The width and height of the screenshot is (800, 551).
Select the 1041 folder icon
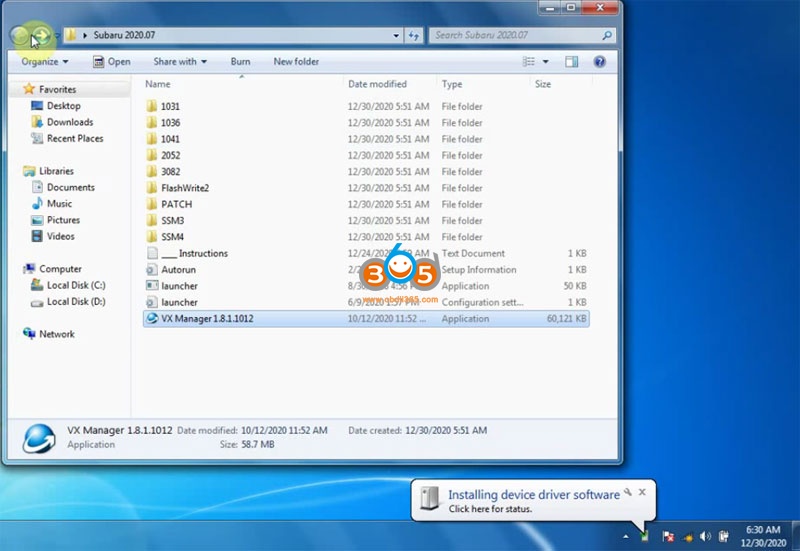point(152,139)
